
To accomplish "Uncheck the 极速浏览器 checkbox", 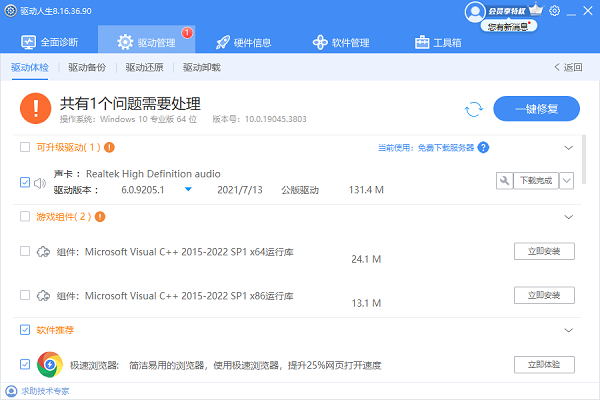I will coord(25,364).
